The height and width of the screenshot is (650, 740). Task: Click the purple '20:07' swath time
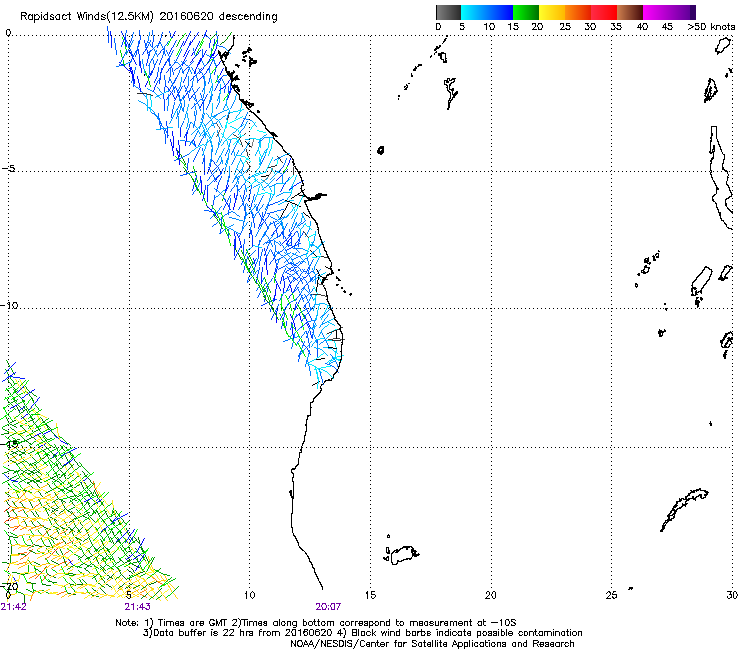[328, 607]
